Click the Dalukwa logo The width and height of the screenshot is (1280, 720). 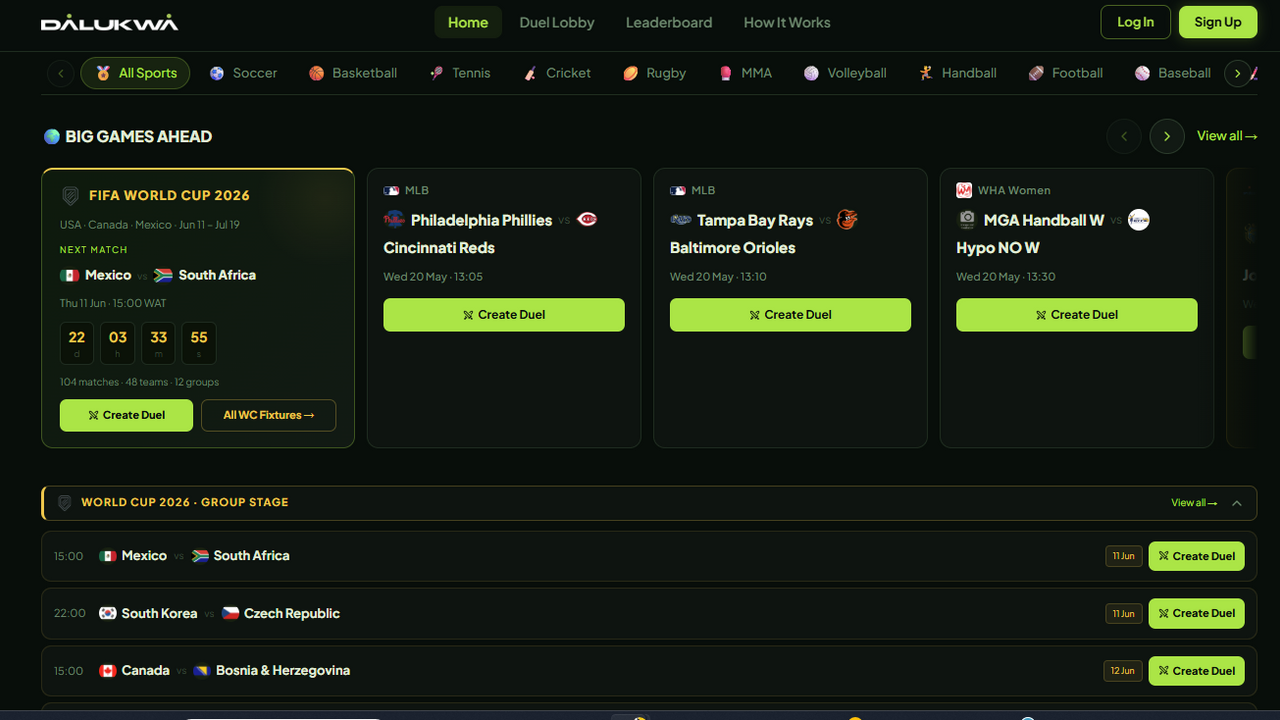click(109, 22)
